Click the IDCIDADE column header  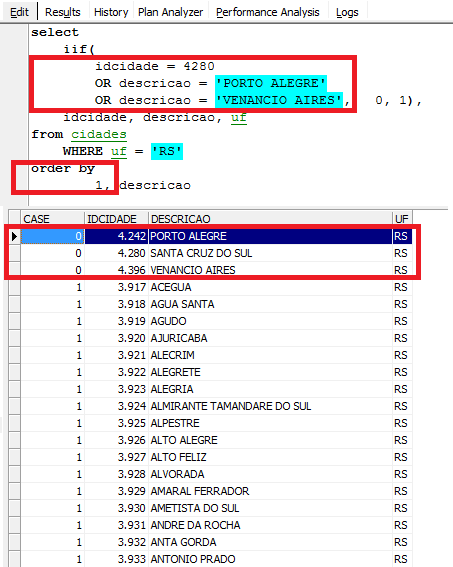click(116, 219)
